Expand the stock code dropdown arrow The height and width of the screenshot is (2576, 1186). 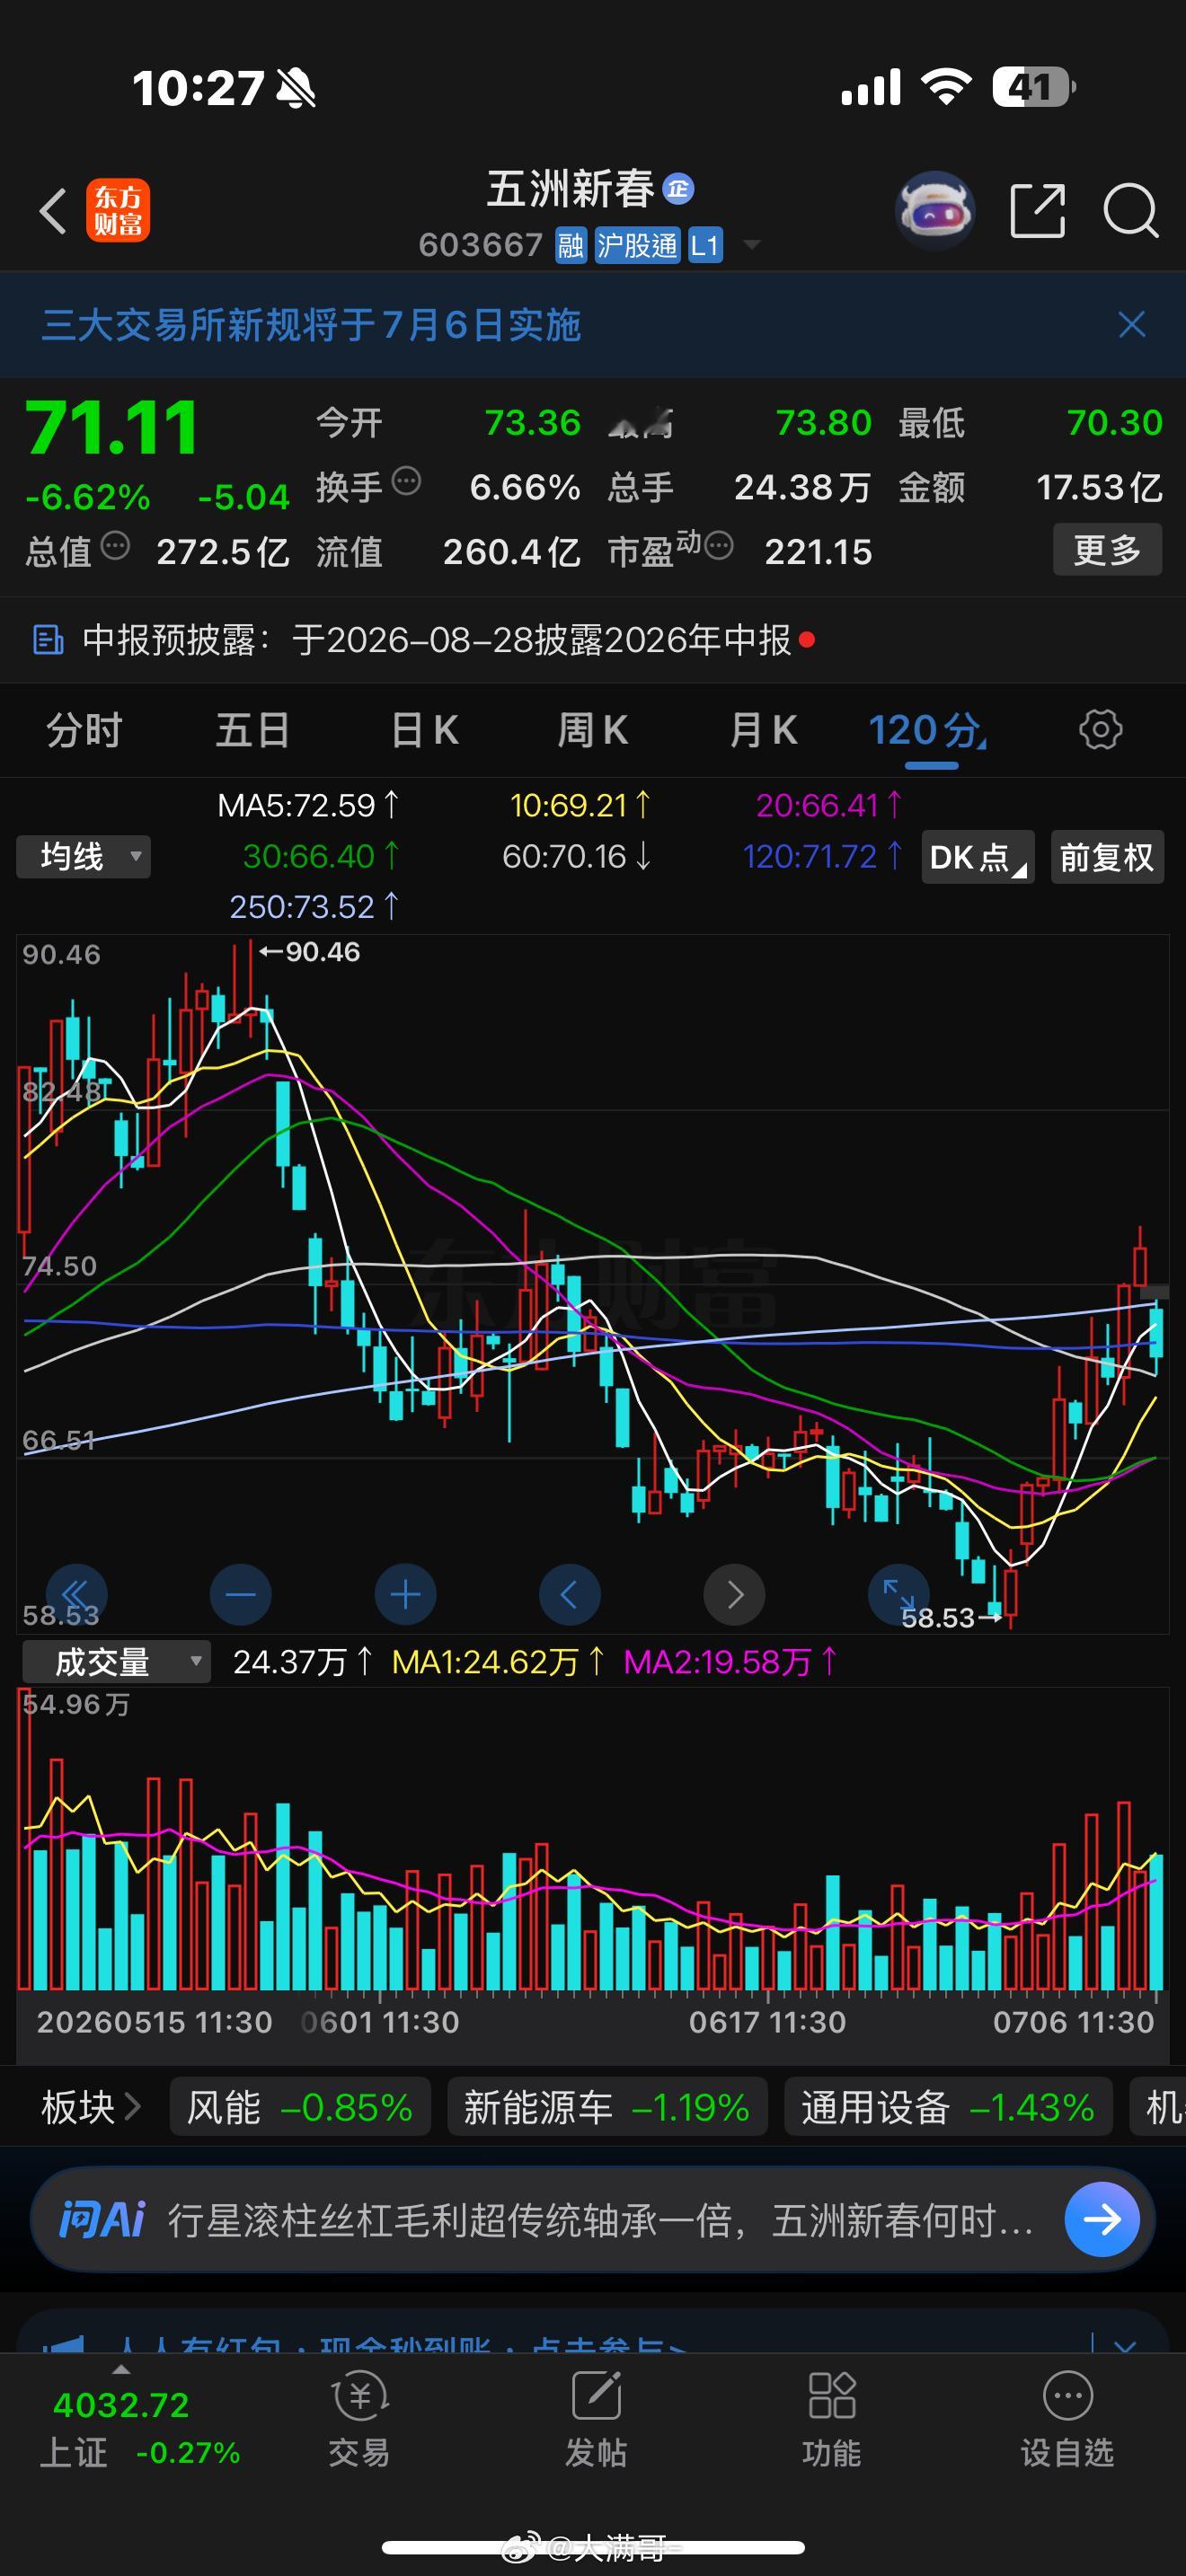[751, 245]
